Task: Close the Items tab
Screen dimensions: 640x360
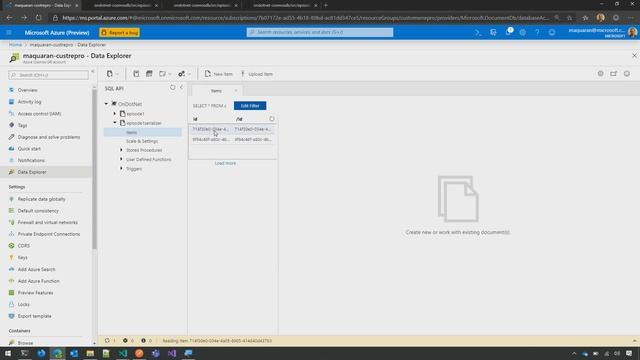Action: click(236, 91)
